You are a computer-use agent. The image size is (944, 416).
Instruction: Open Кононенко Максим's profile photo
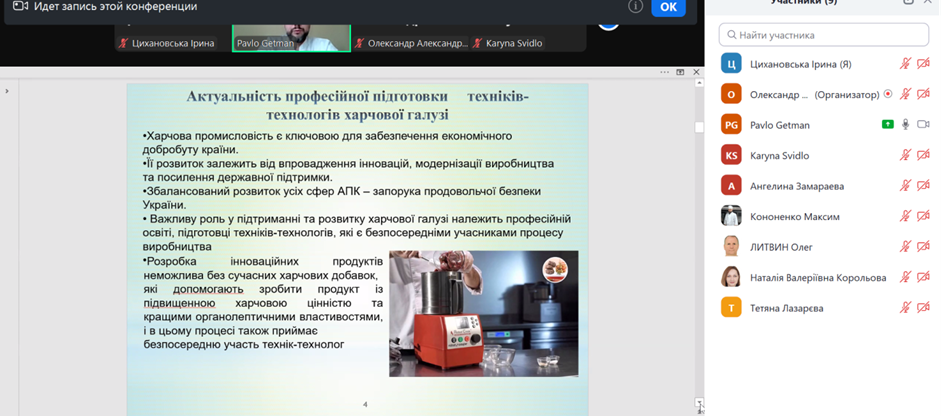(731, 216)
